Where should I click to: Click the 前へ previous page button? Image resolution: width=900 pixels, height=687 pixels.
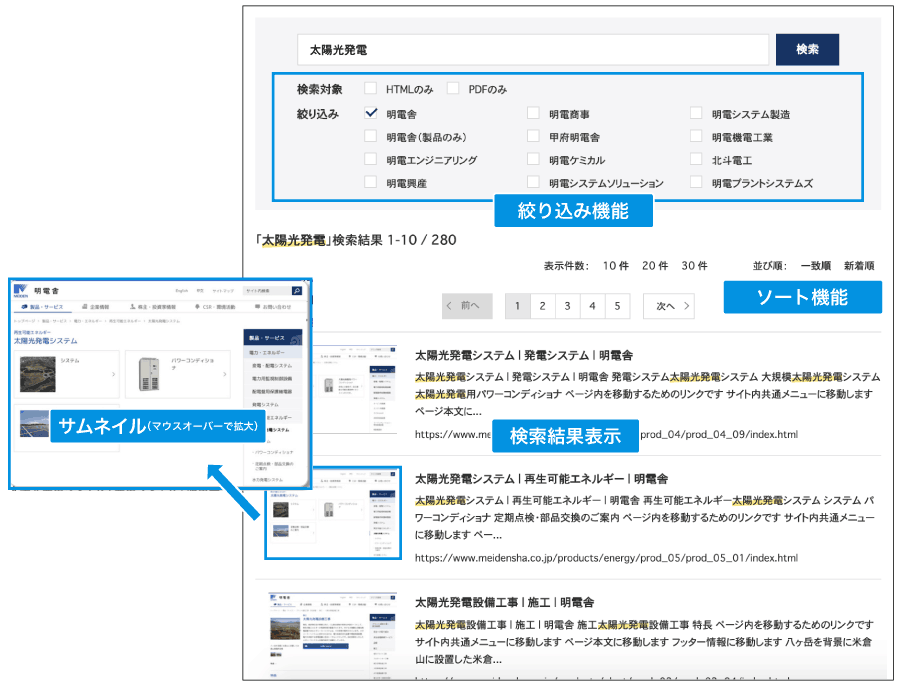click(467, 306)
